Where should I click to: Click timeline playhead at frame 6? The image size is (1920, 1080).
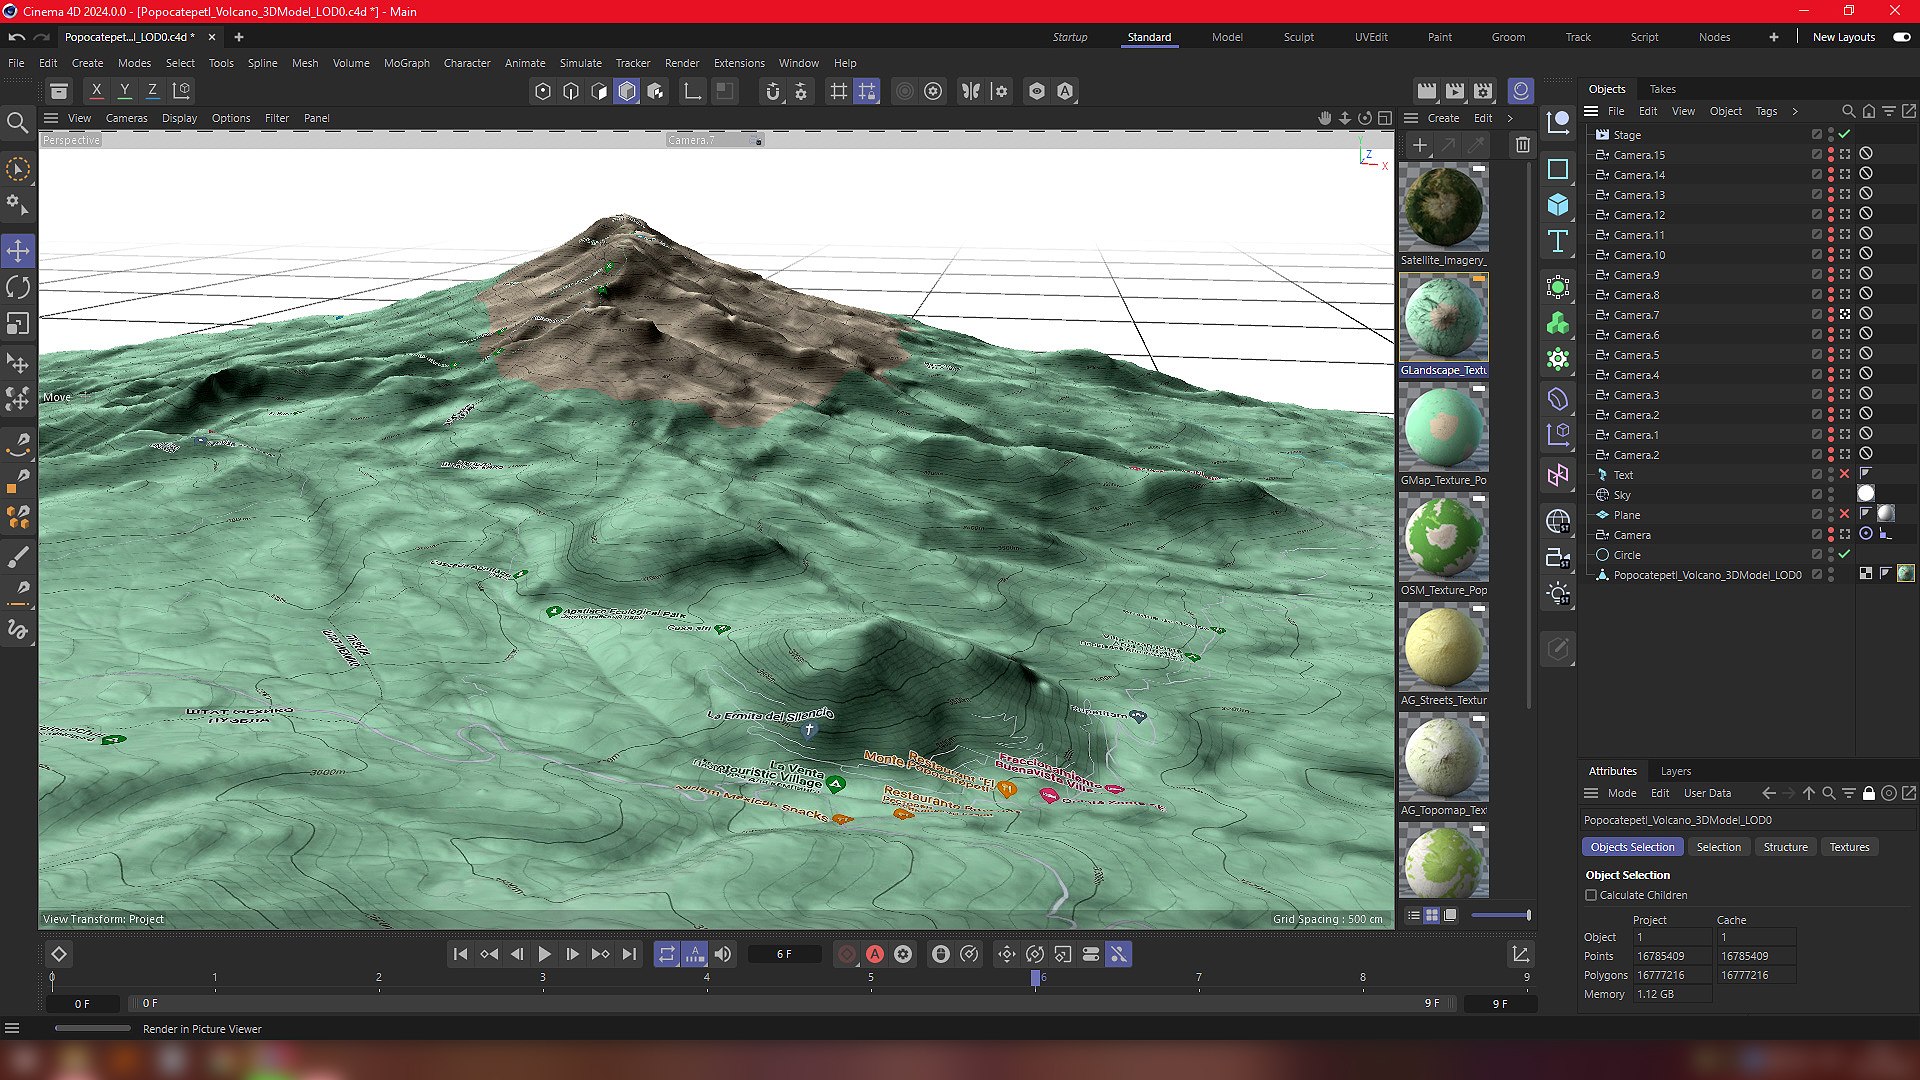(x=1035, y=977)
